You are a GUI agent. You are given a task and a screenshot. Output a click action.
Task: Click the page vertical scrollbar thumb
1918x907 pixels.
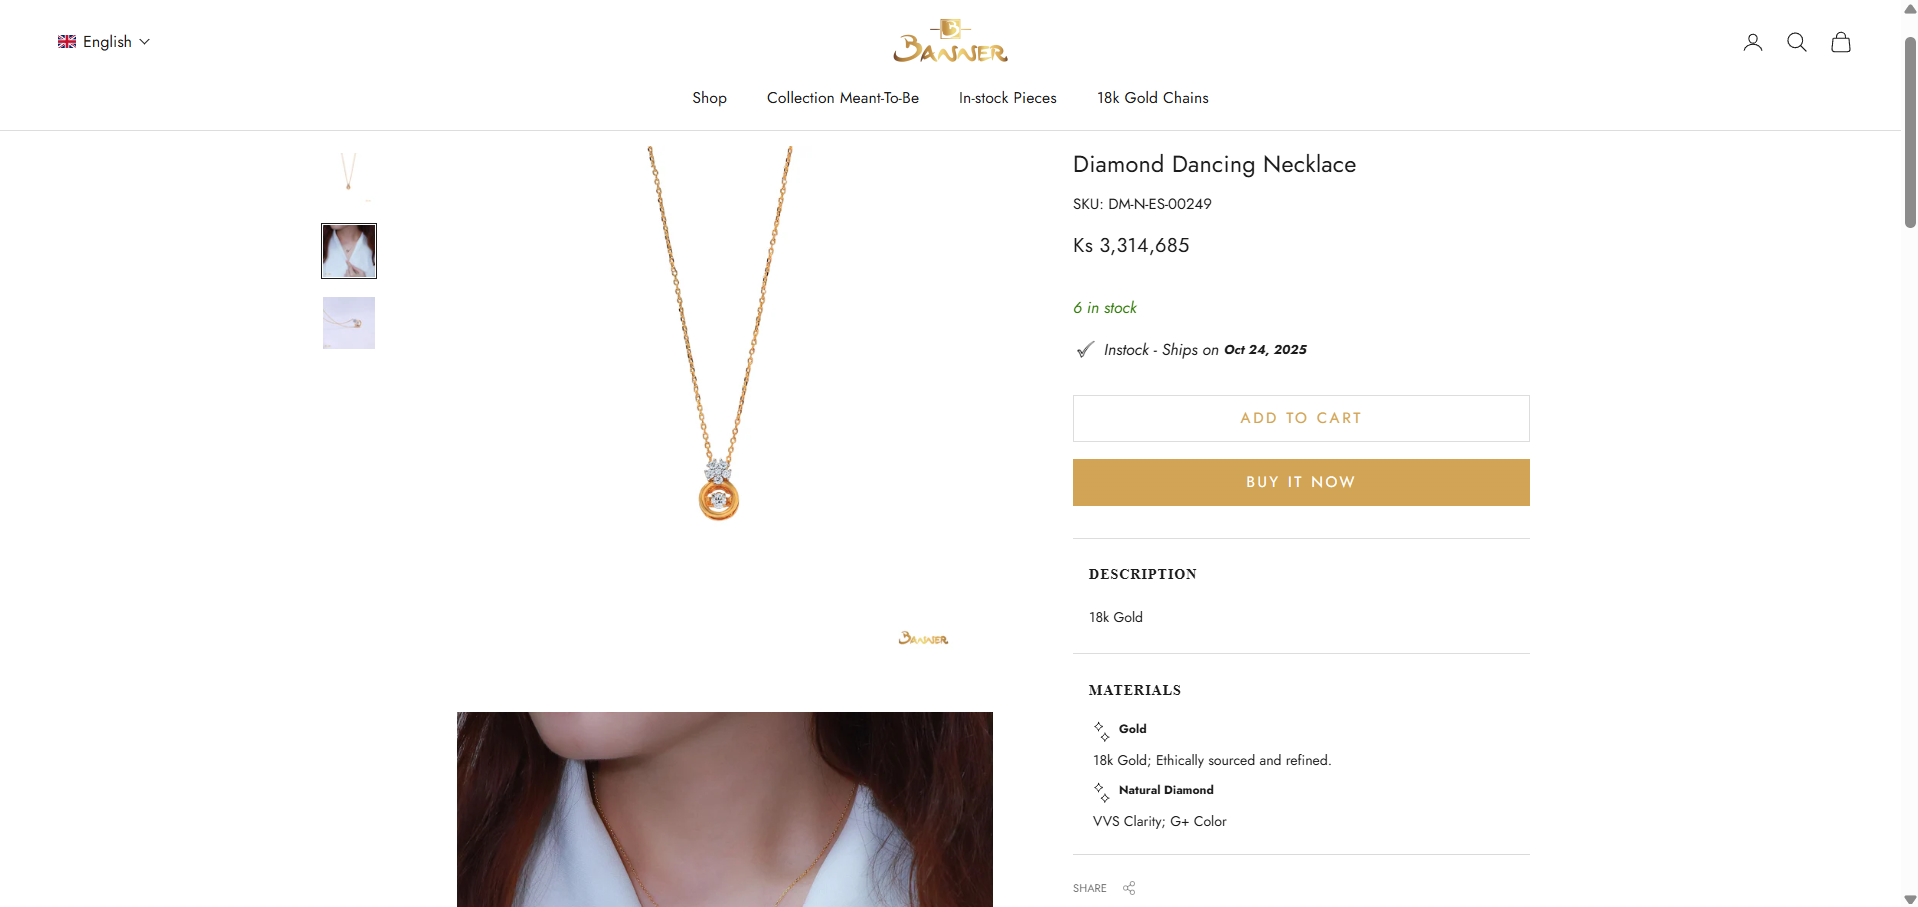[1909, 130]
